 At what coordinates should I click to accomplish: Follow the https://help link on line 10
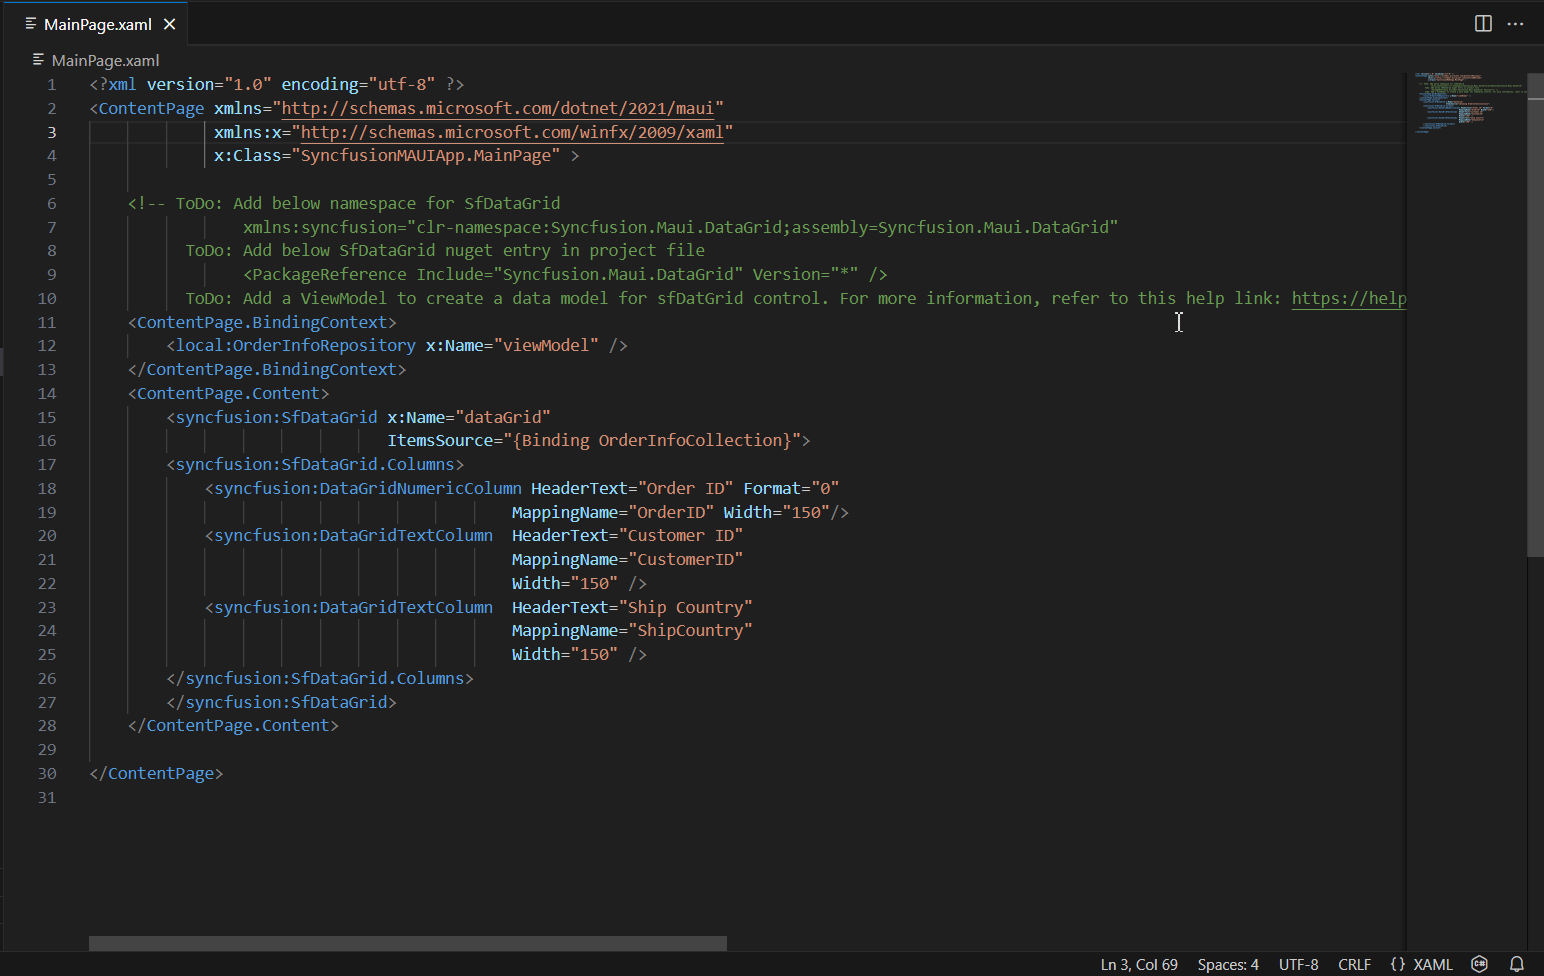click(x=1348, y=298)
